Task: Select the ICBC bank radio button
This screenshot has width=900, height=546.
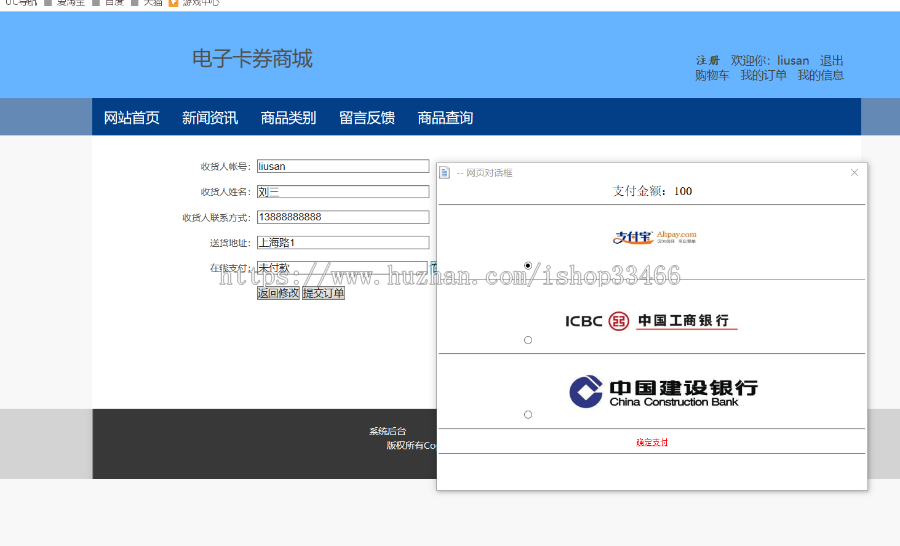Action: click(x=528, y=340)
